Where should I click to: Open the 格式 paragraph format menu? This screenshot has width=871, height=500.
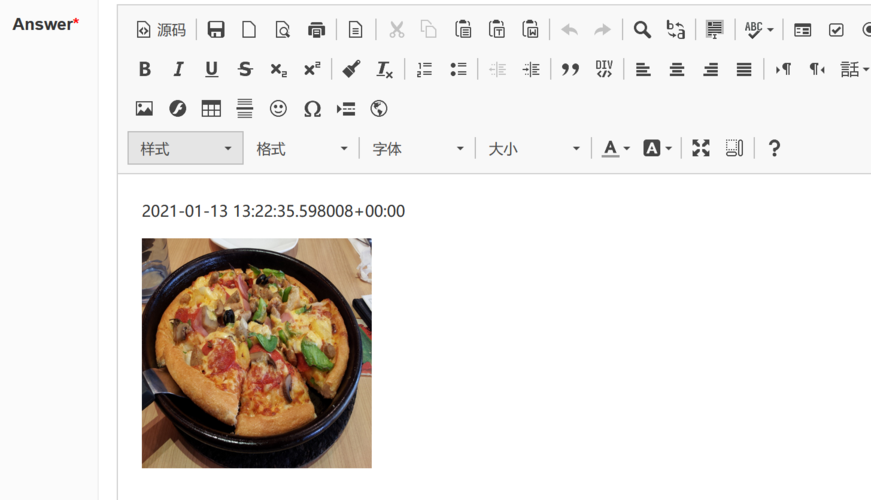click(x=301, y=148)
